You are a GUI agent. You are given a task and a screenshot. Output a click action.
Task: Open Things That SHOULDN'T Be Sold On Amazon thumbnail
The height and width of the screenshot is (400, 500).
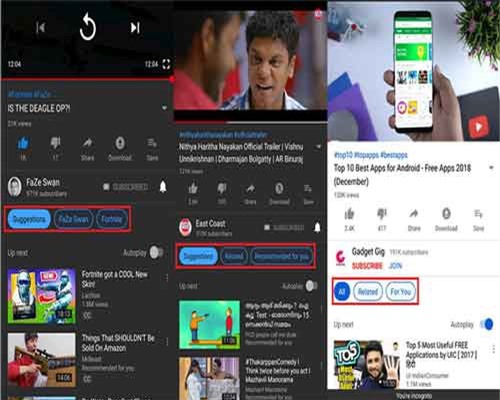[41, 360]
